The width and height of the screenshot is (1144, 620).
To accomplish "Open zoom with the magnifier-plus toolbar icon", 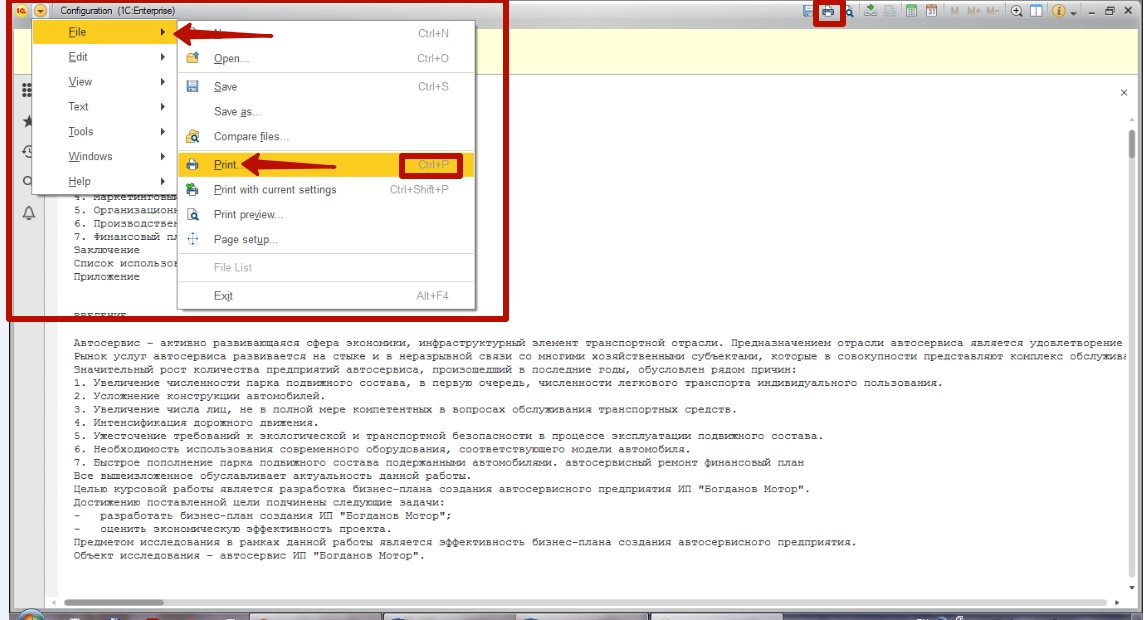I will coord(1017,10).
